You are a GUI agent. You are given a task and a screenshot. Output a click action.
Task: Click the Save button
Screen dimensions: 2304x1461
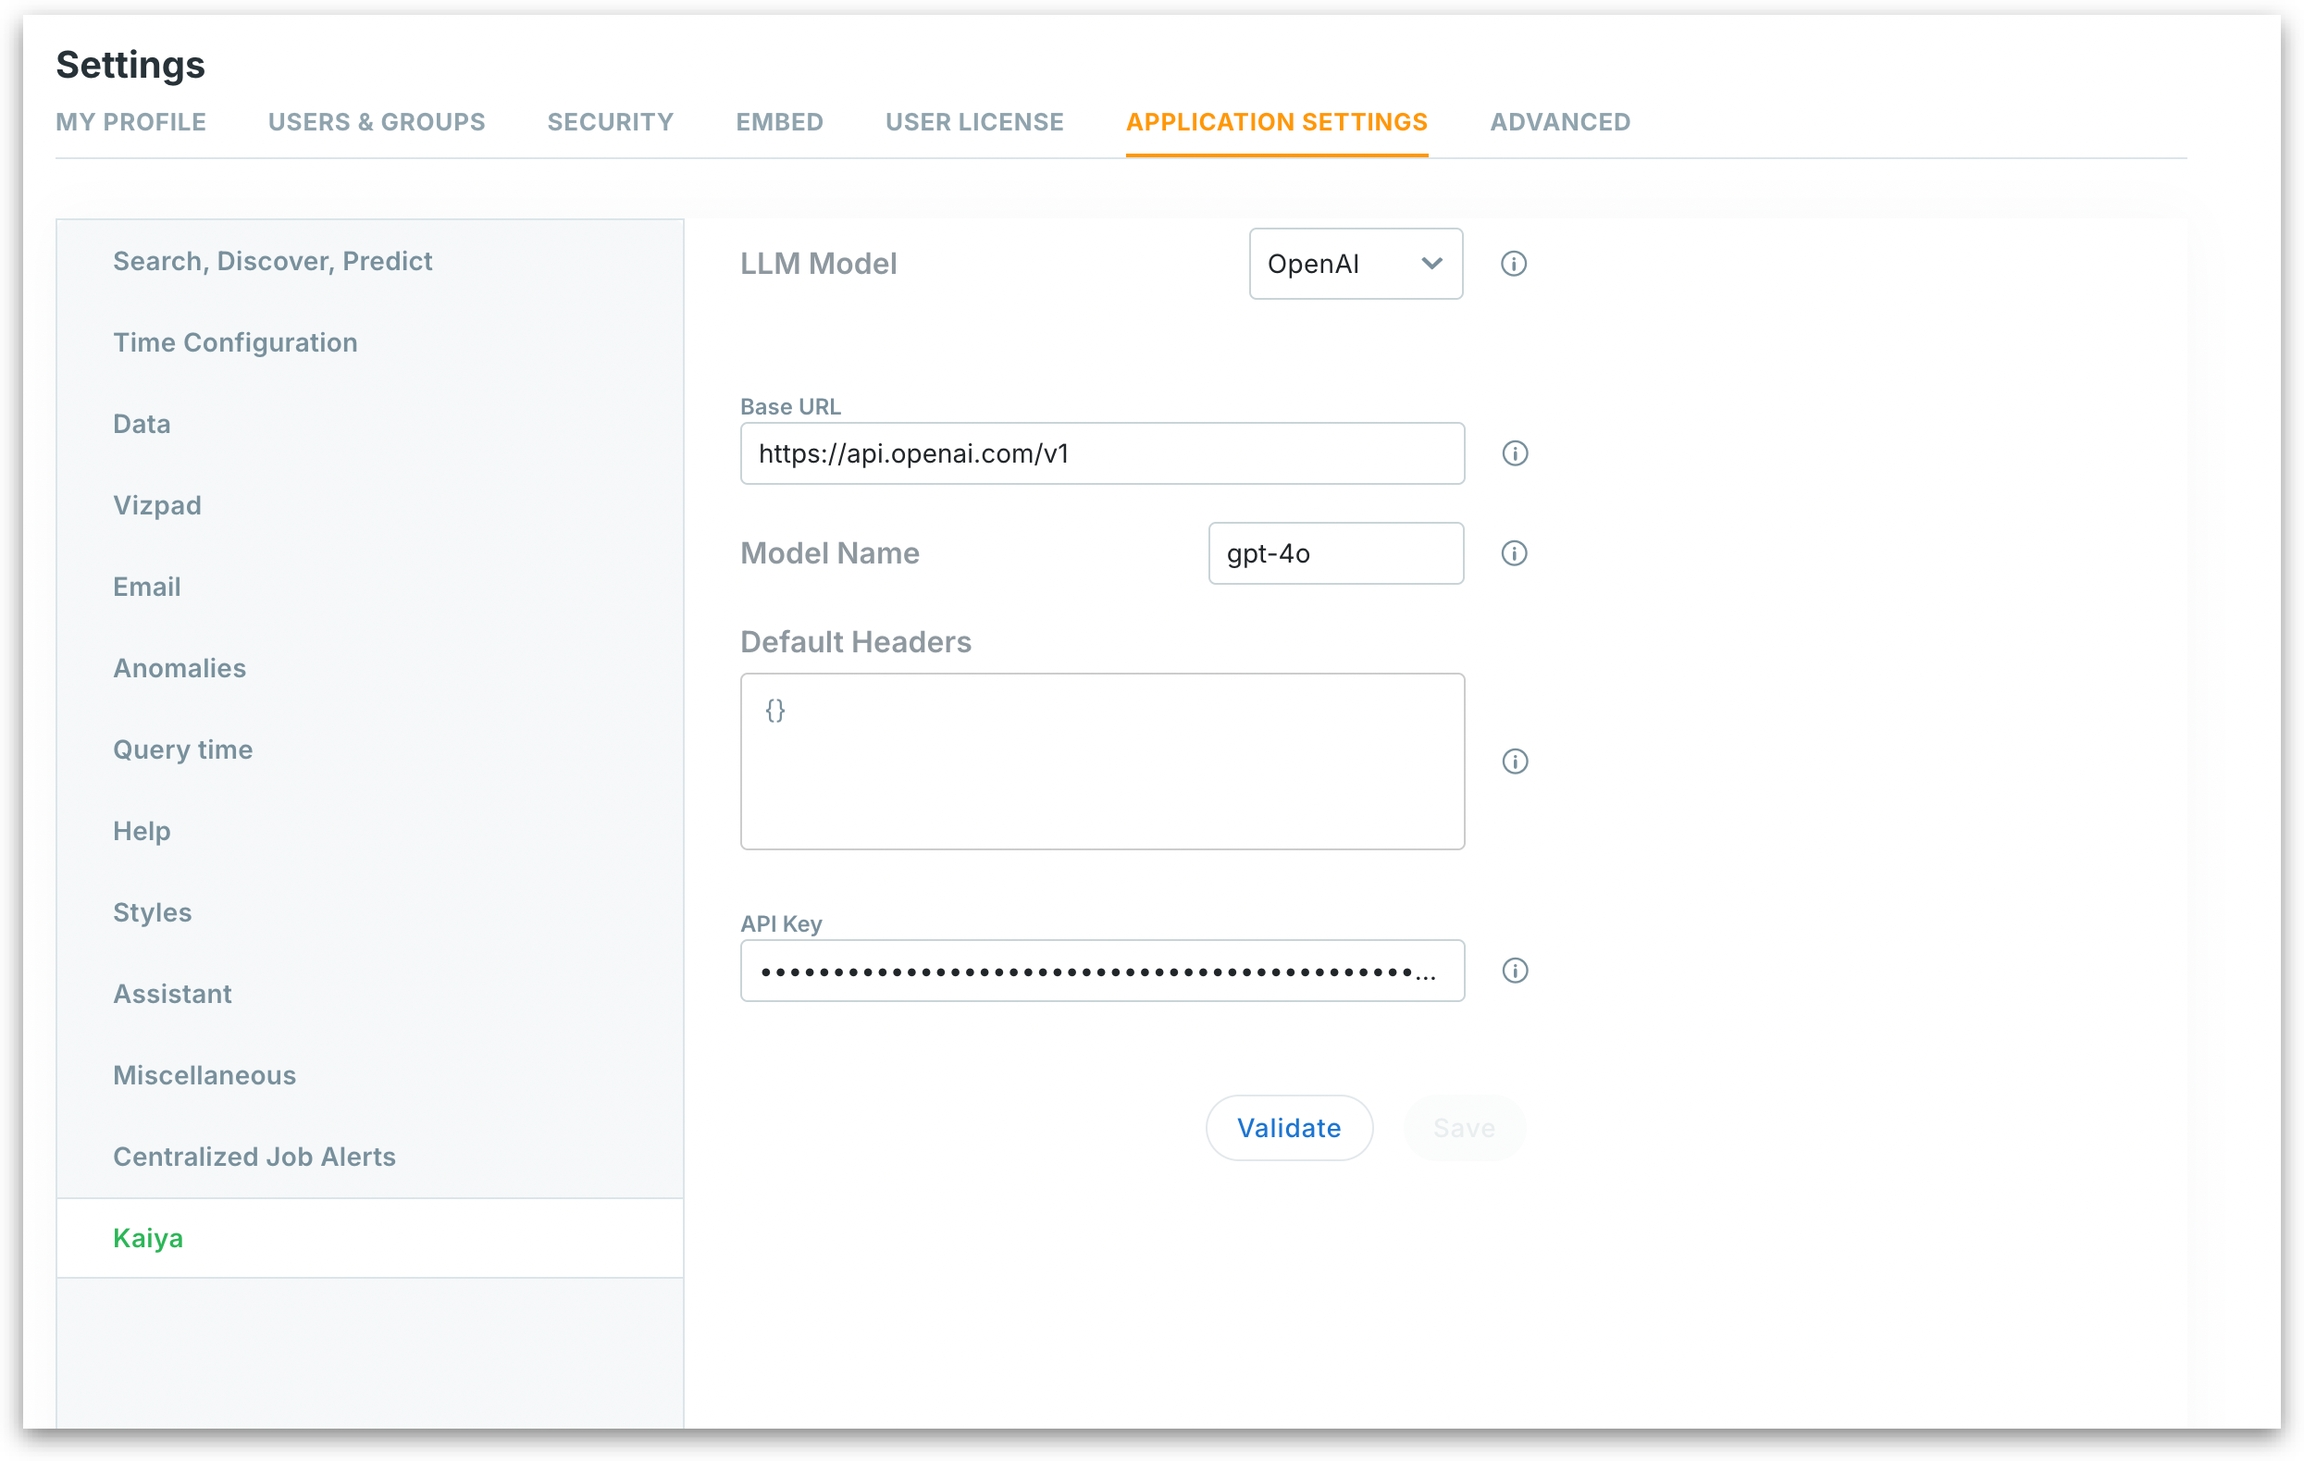click(1463, 1128)
